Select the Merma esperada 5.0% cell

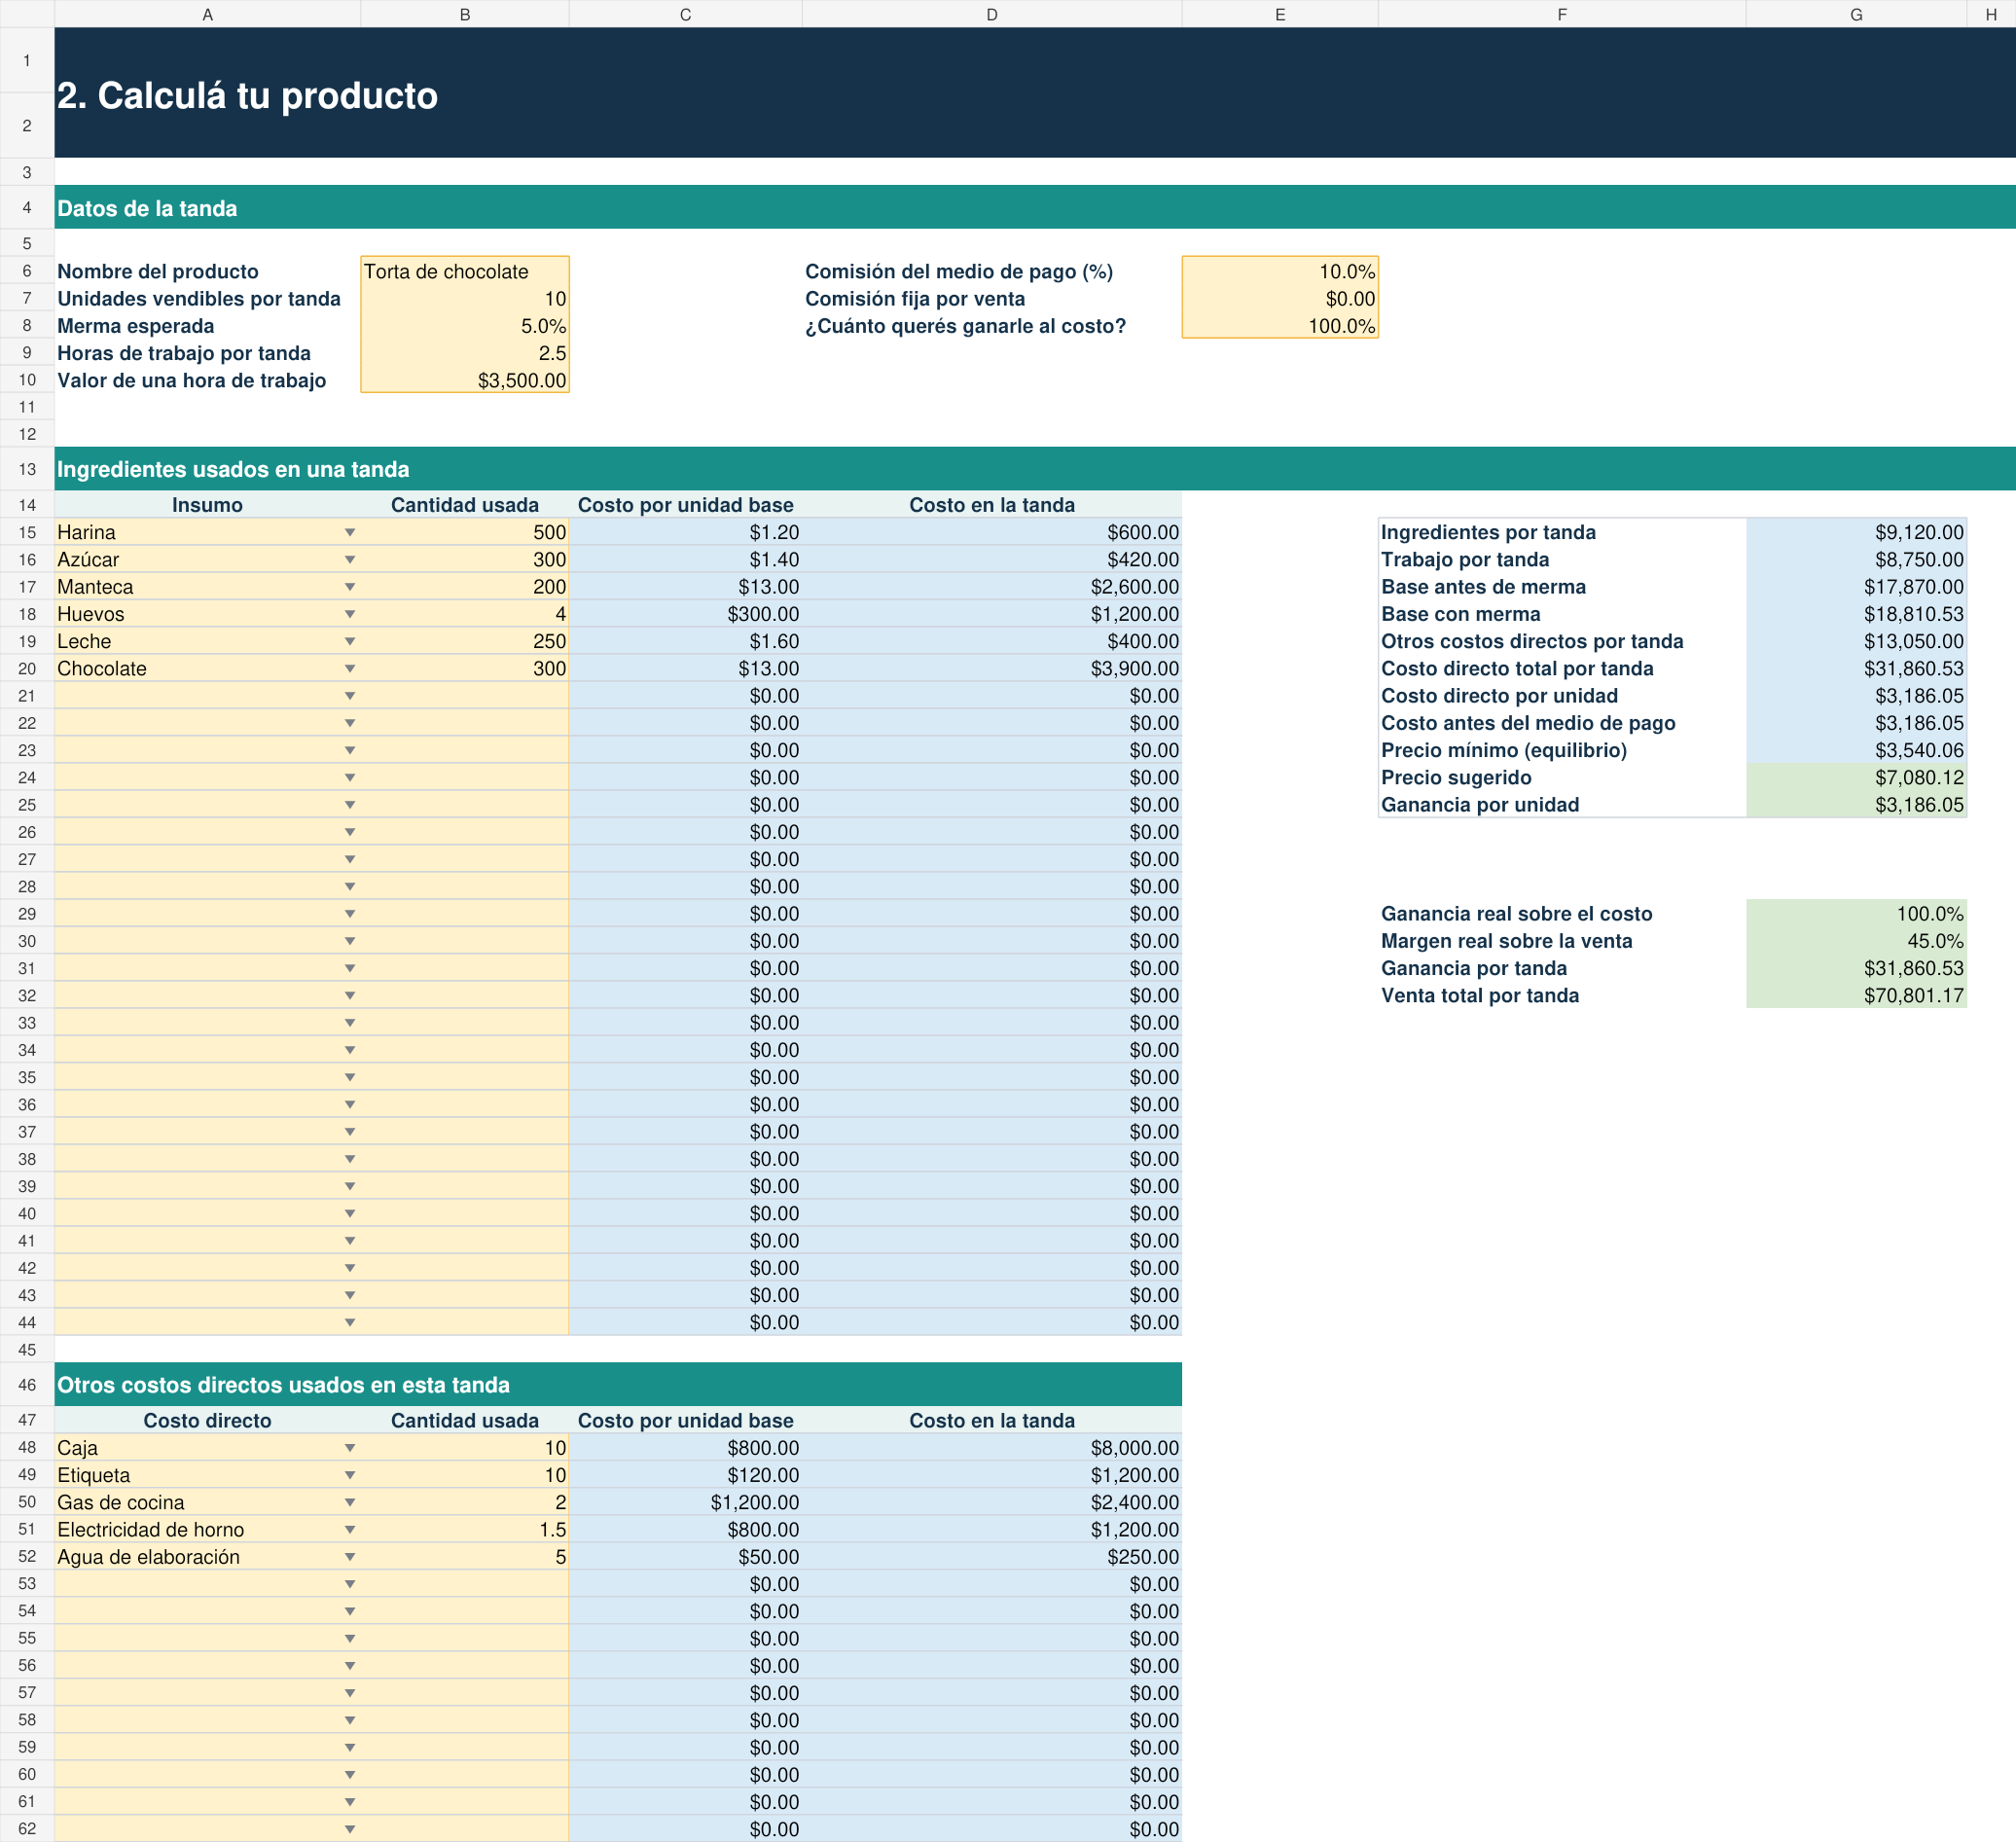(465, 326)
